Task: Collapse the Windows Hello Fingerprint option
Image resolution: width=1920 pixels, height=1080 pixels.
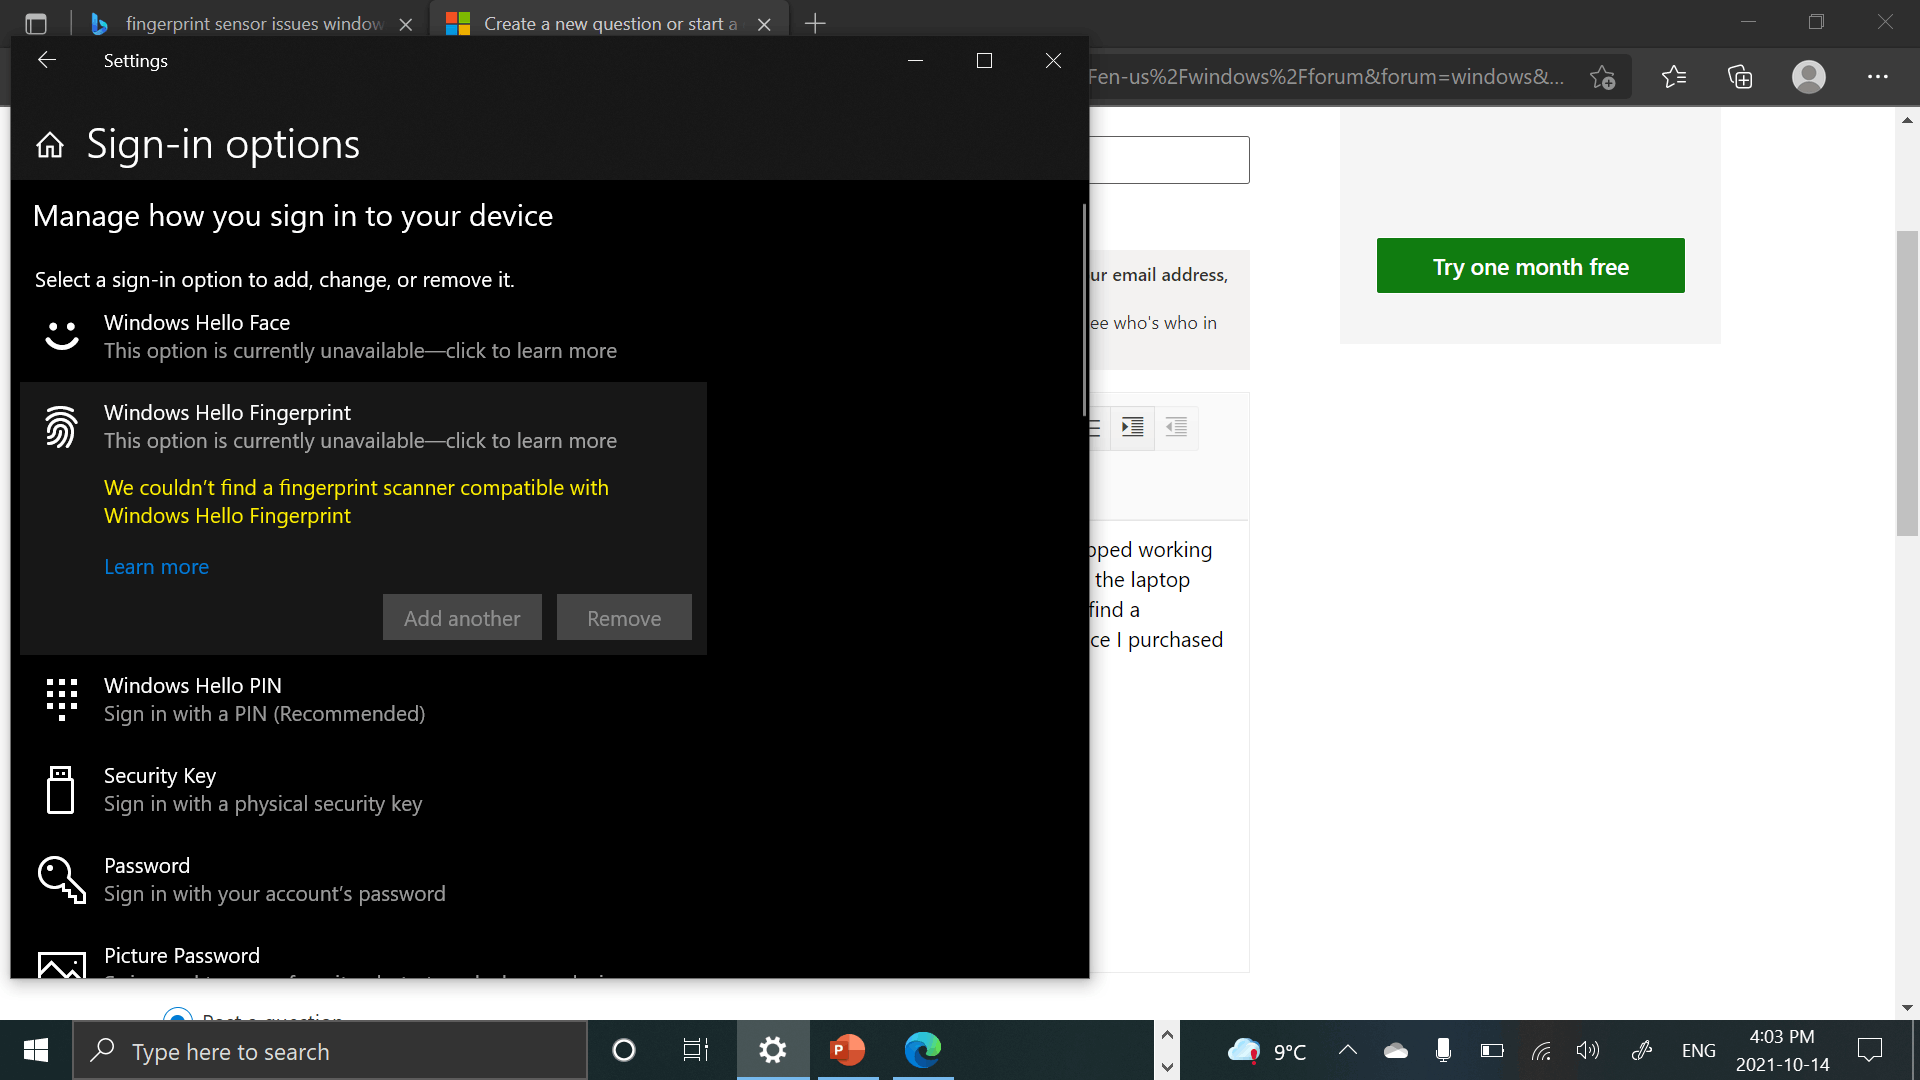Action: (x=363, y=427)
